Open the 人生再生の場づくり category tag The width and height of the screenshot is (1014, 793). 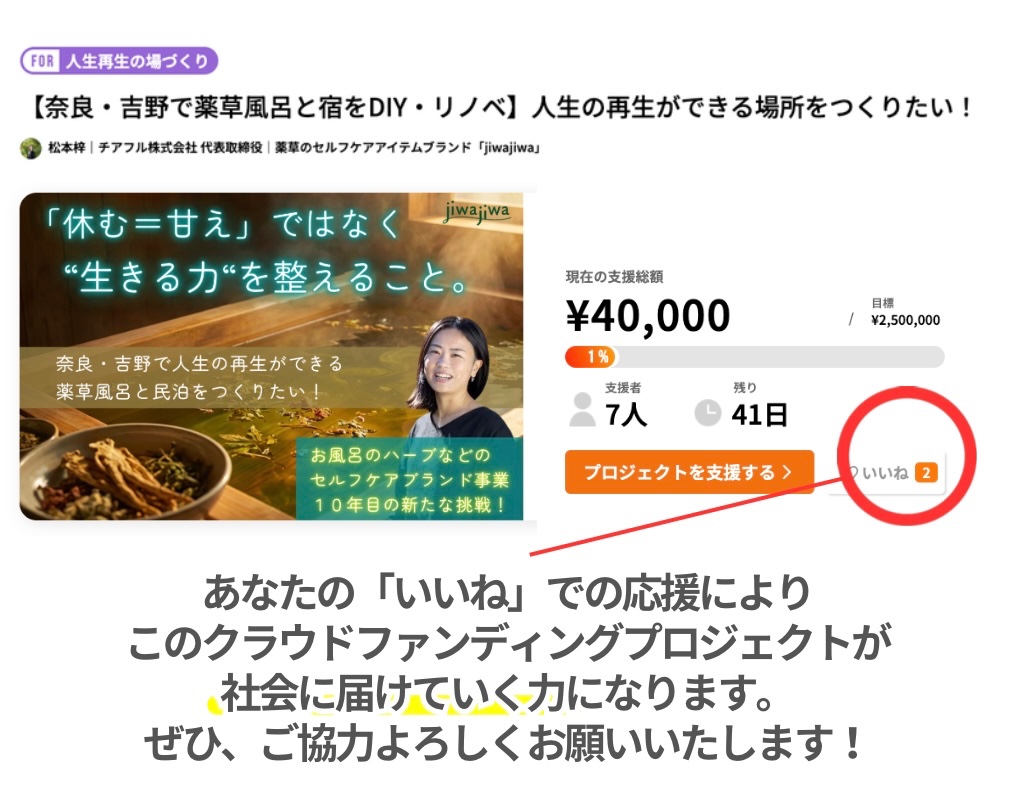click(x=137, y=61)
